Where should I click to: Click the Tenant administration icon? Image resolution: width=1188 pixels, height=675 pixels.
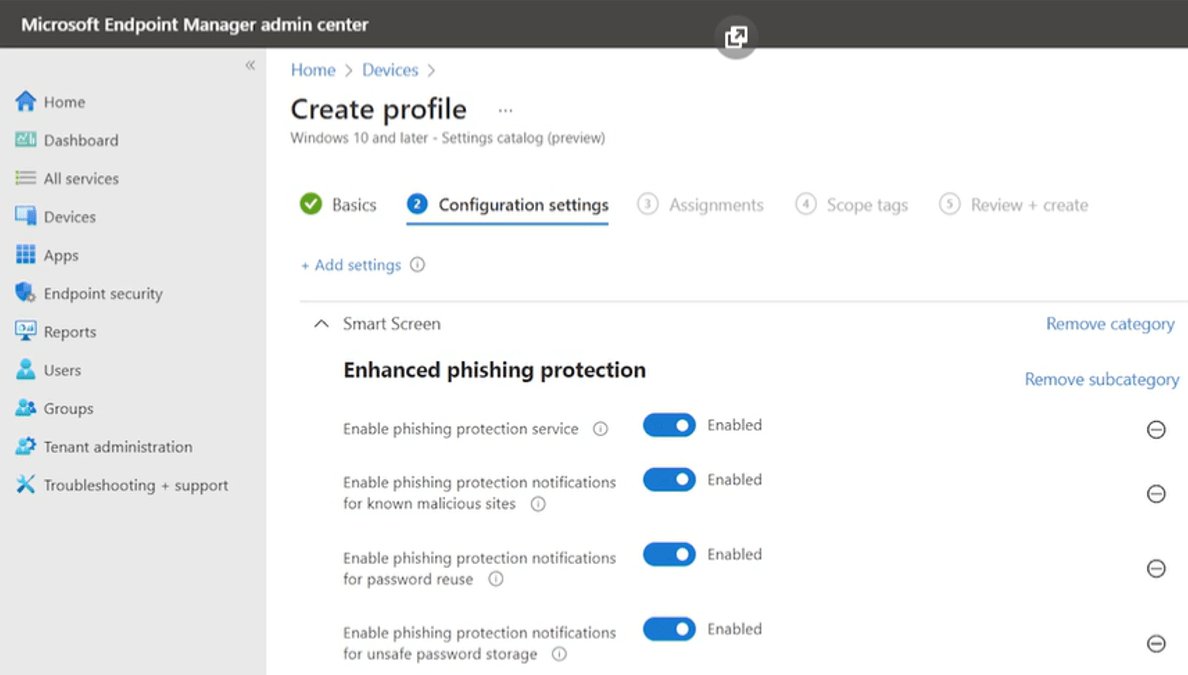[x=25, y=446]
